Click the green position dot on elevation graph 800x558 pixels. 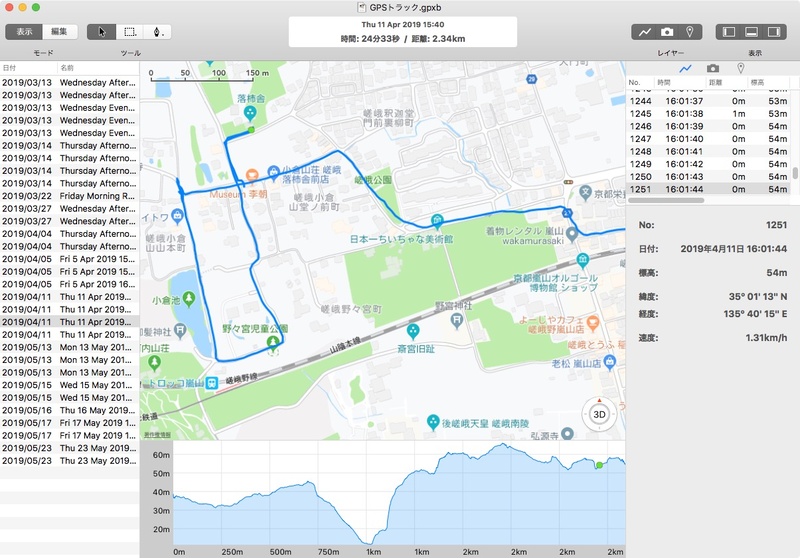(x=599, y=465)
